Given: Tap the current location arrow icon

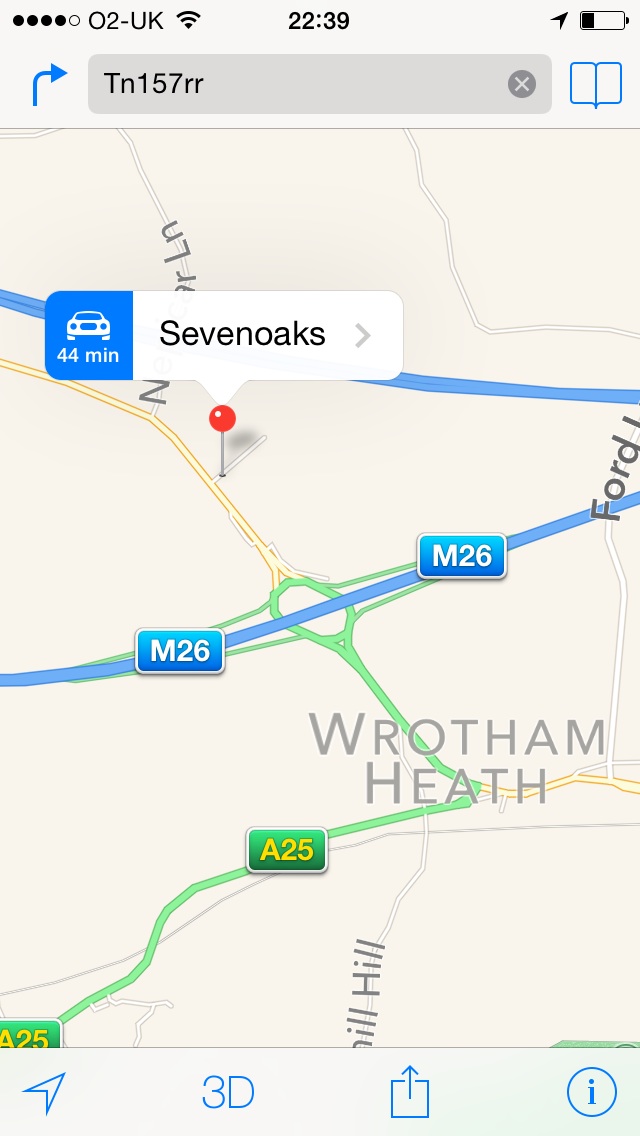Looking at the screenshot, I should [x=45, y=1092].
